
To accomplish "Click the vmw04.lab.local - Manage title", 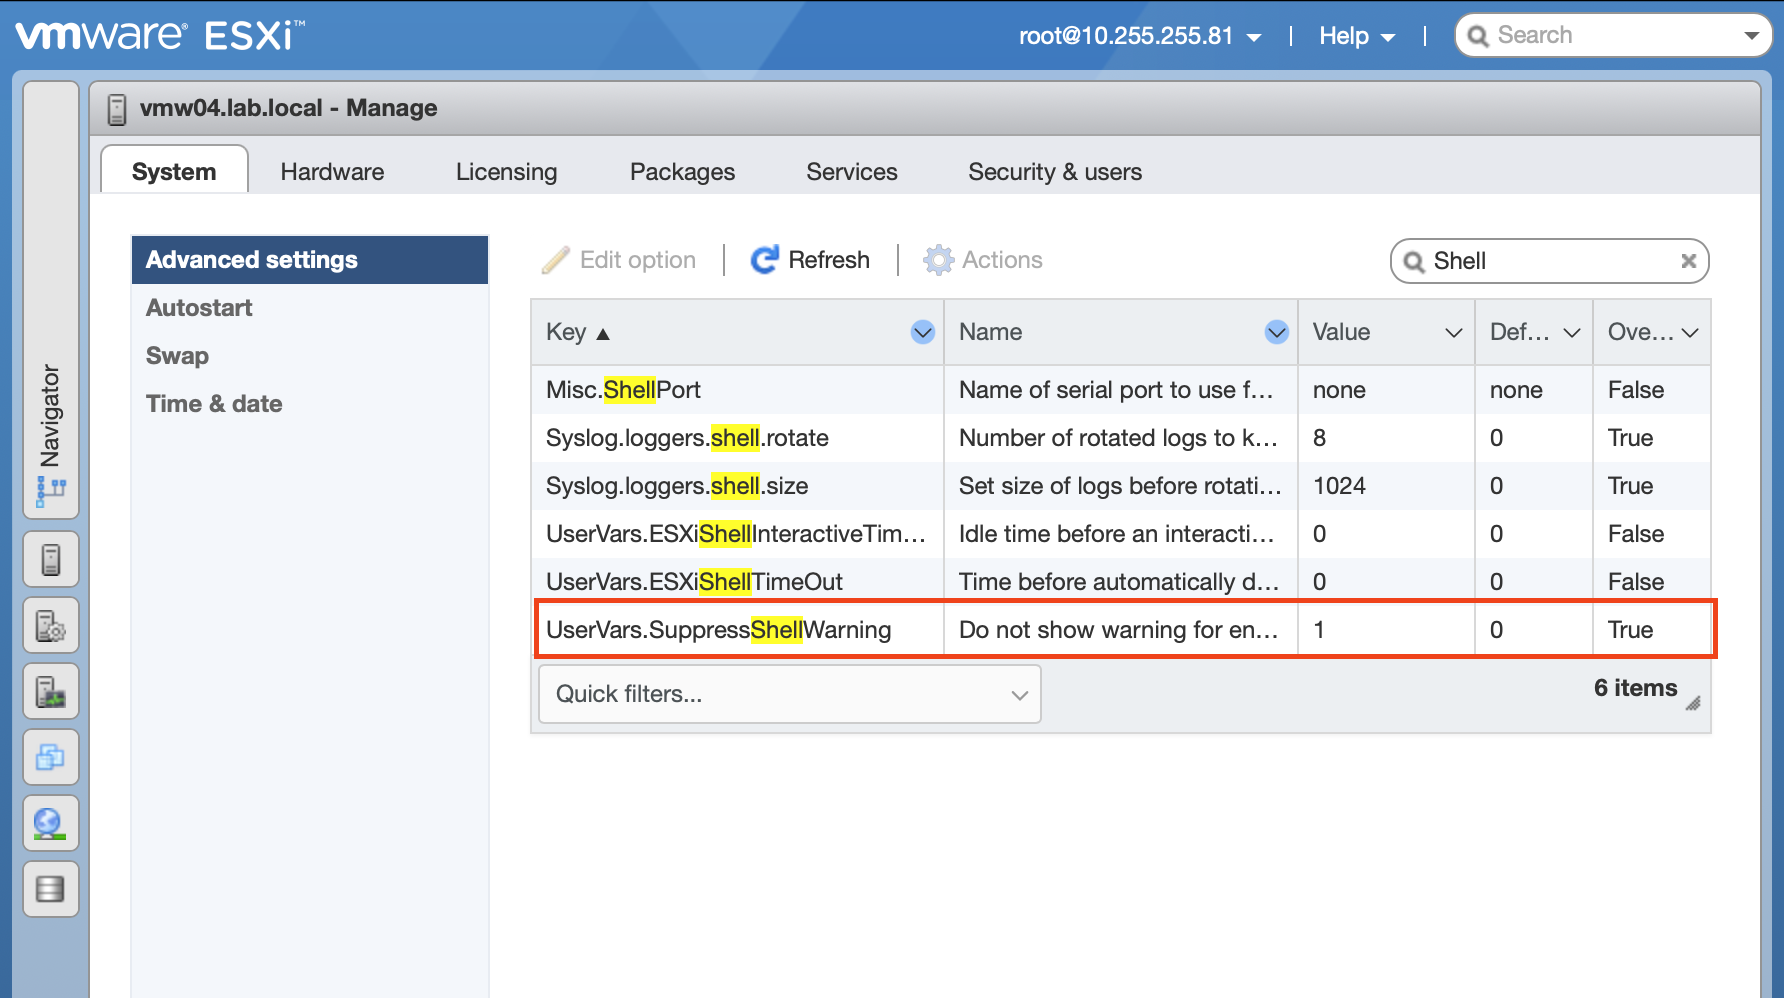I will [x=288, y=108].
